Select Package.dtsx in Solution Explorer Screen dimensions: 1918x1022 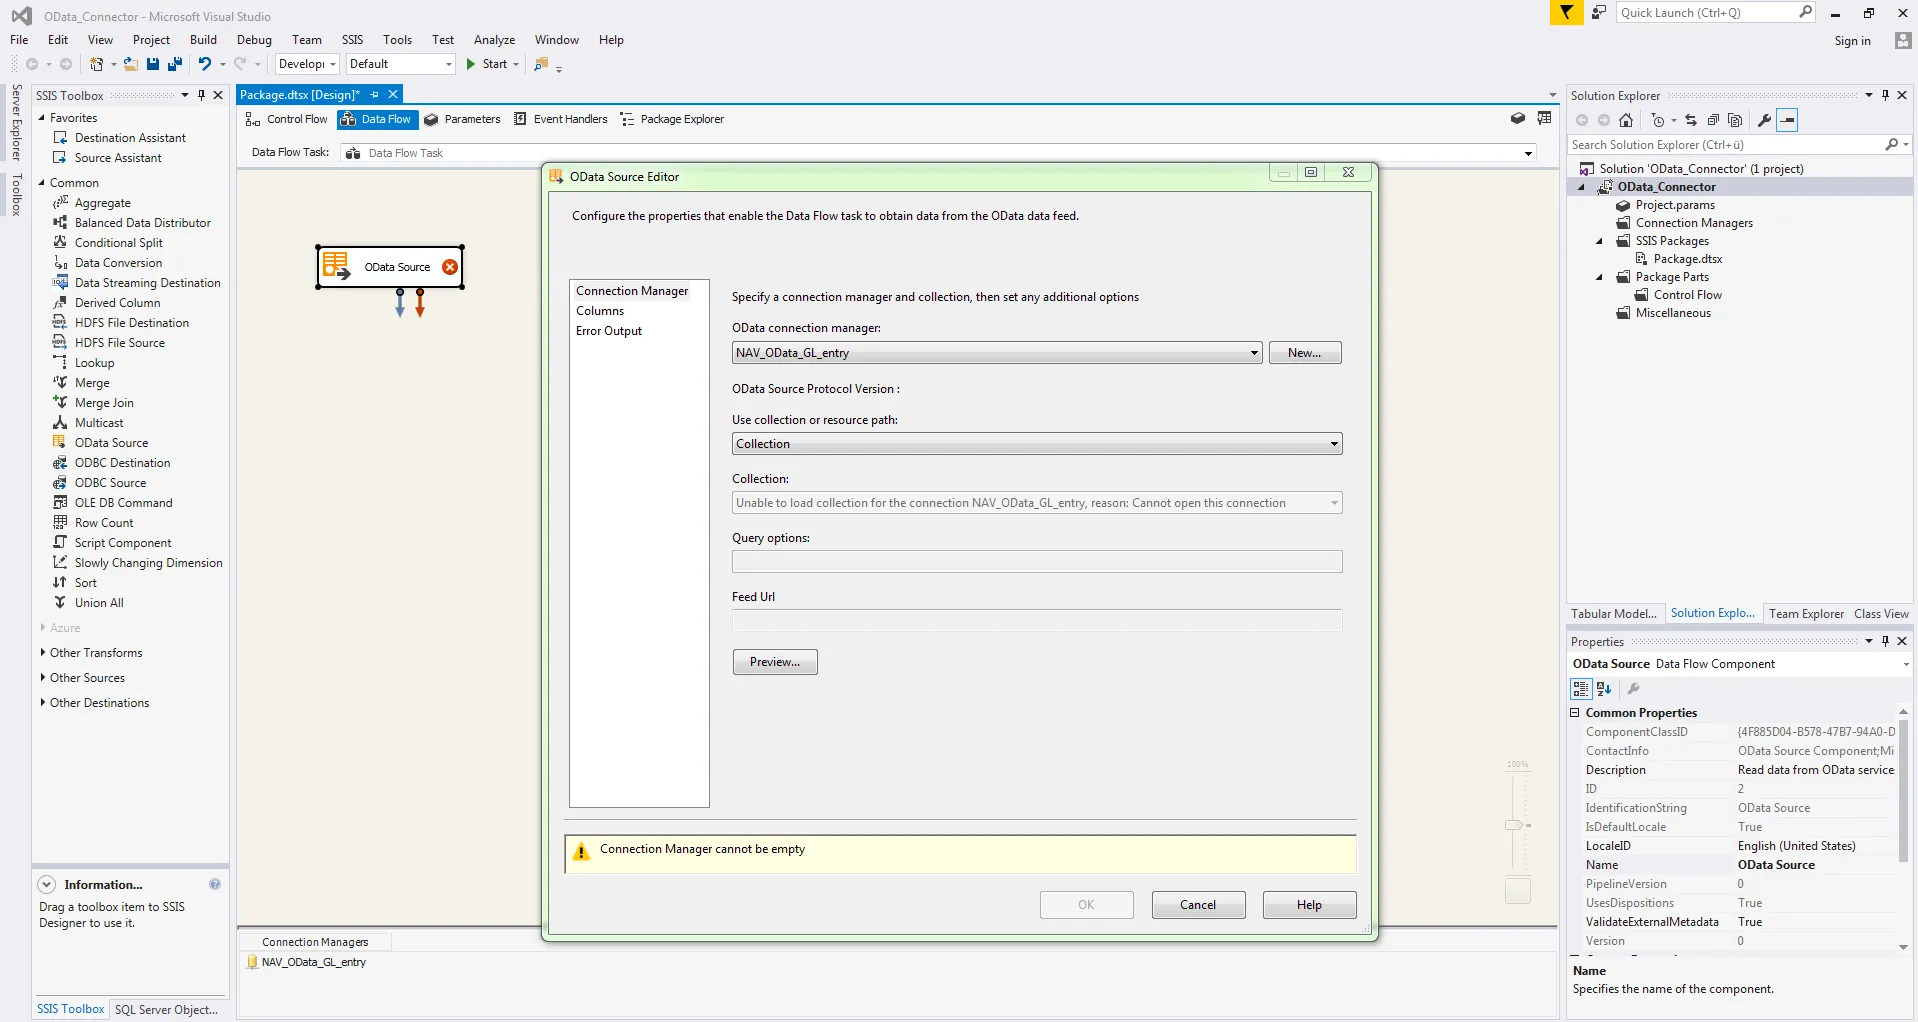pos(1687,259)
